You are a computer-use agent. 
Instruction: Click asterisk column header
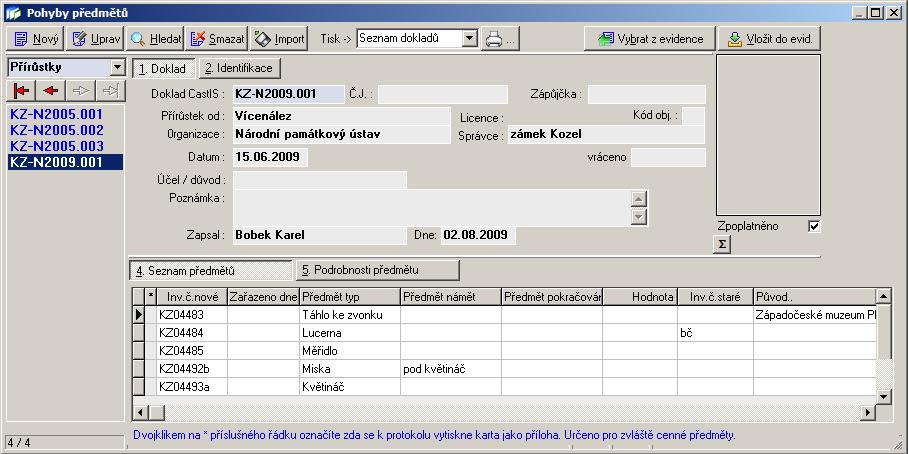(x=151, y=297)
